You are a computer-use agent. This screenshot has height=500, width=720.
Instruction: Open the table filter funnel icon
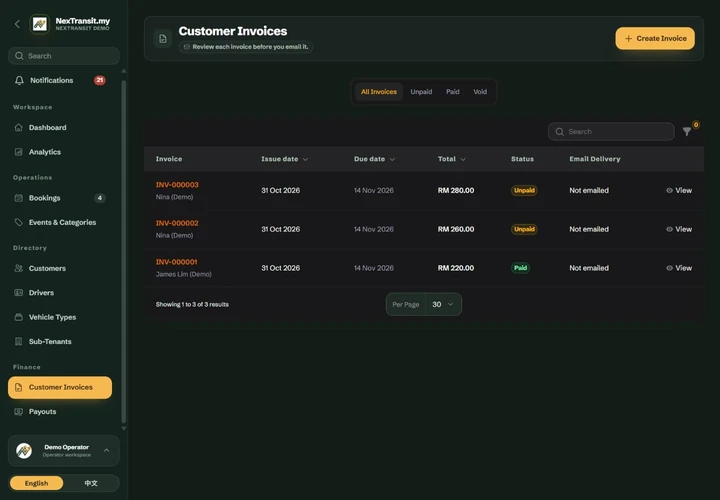click(x=686, y=132)
